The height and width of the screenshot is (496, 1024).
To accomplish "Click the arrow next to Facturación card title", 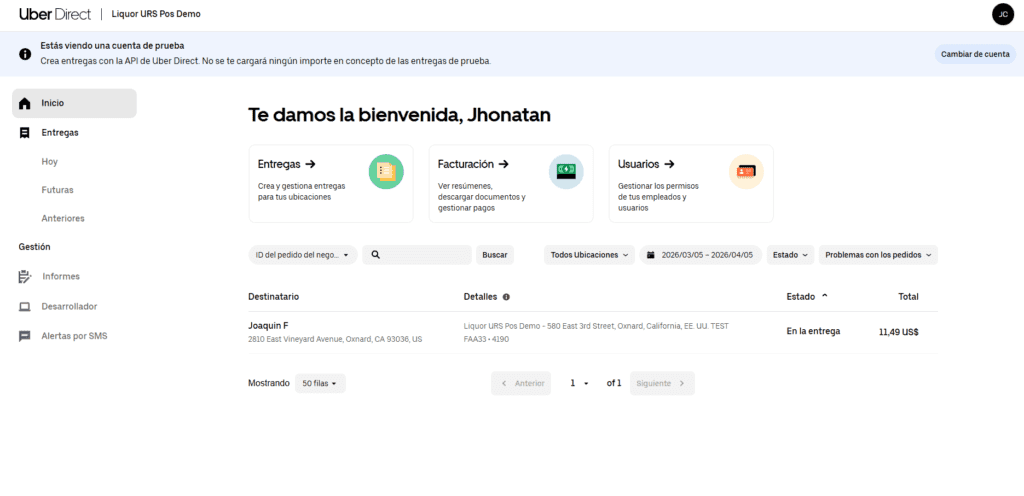I will click(x=504, y=164).
